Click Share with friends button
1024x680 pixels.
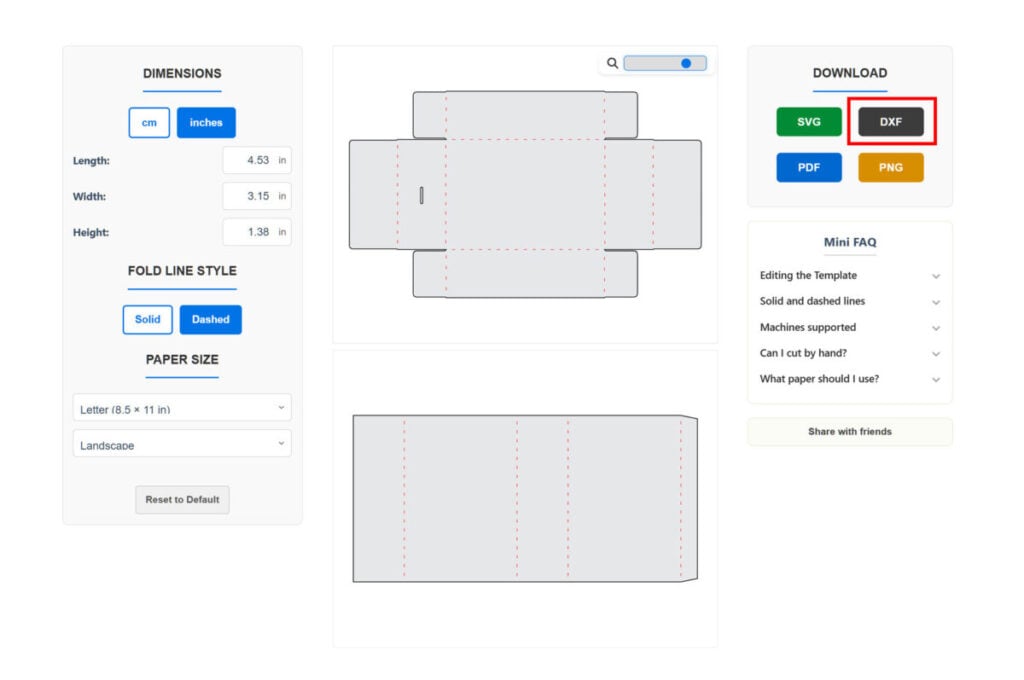click(x=849, y=432)
